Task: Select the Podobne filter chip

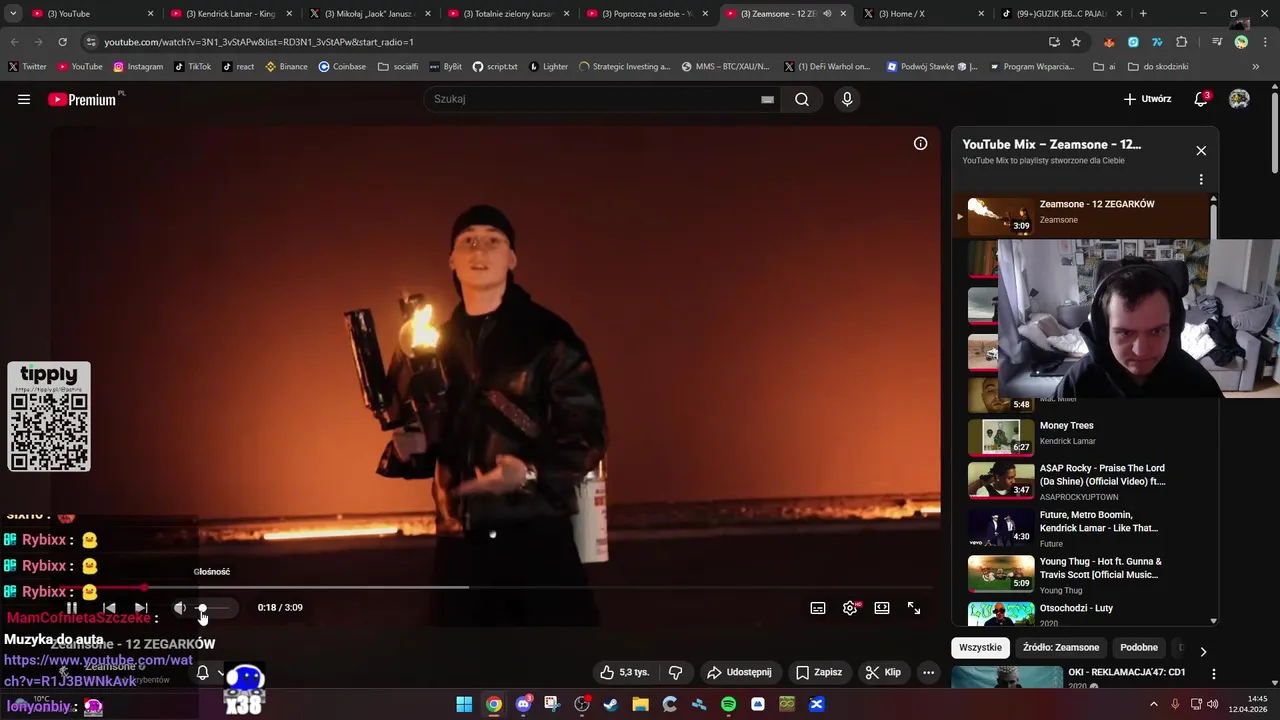Action: pos(1139,647)
